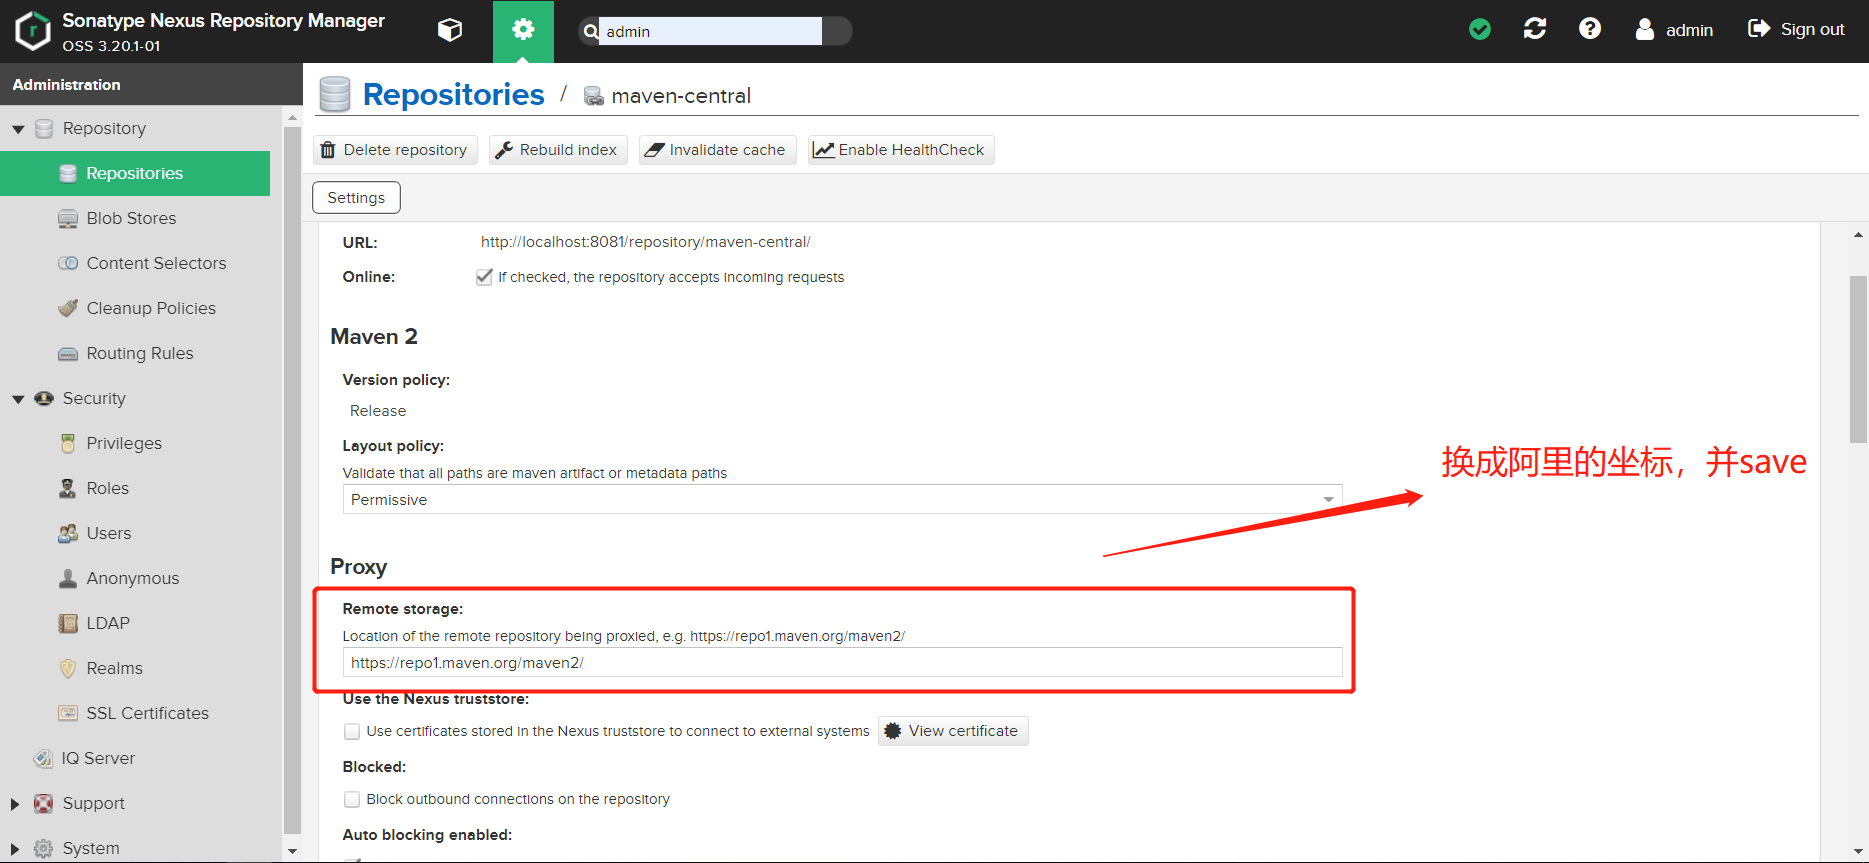Click the Support lifebuoy icon
Viewport: 1869px width, 863px height.
pos(44,803)
